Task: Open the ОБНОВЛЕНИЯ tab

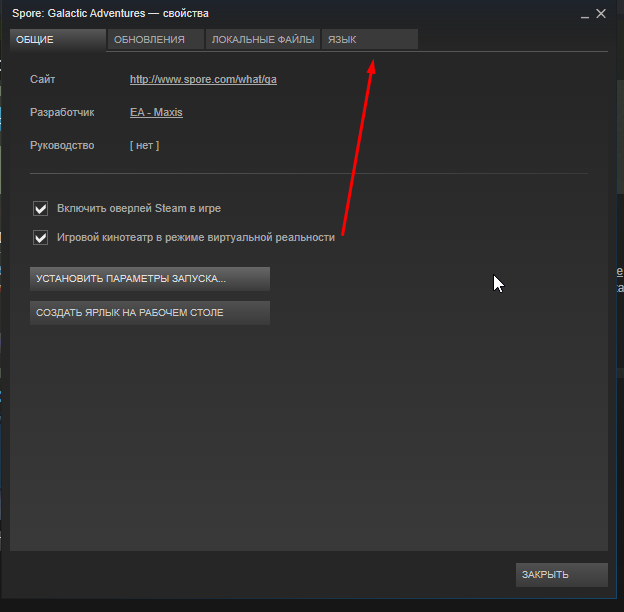Action: pyautogui.click(x=156, y=39)
